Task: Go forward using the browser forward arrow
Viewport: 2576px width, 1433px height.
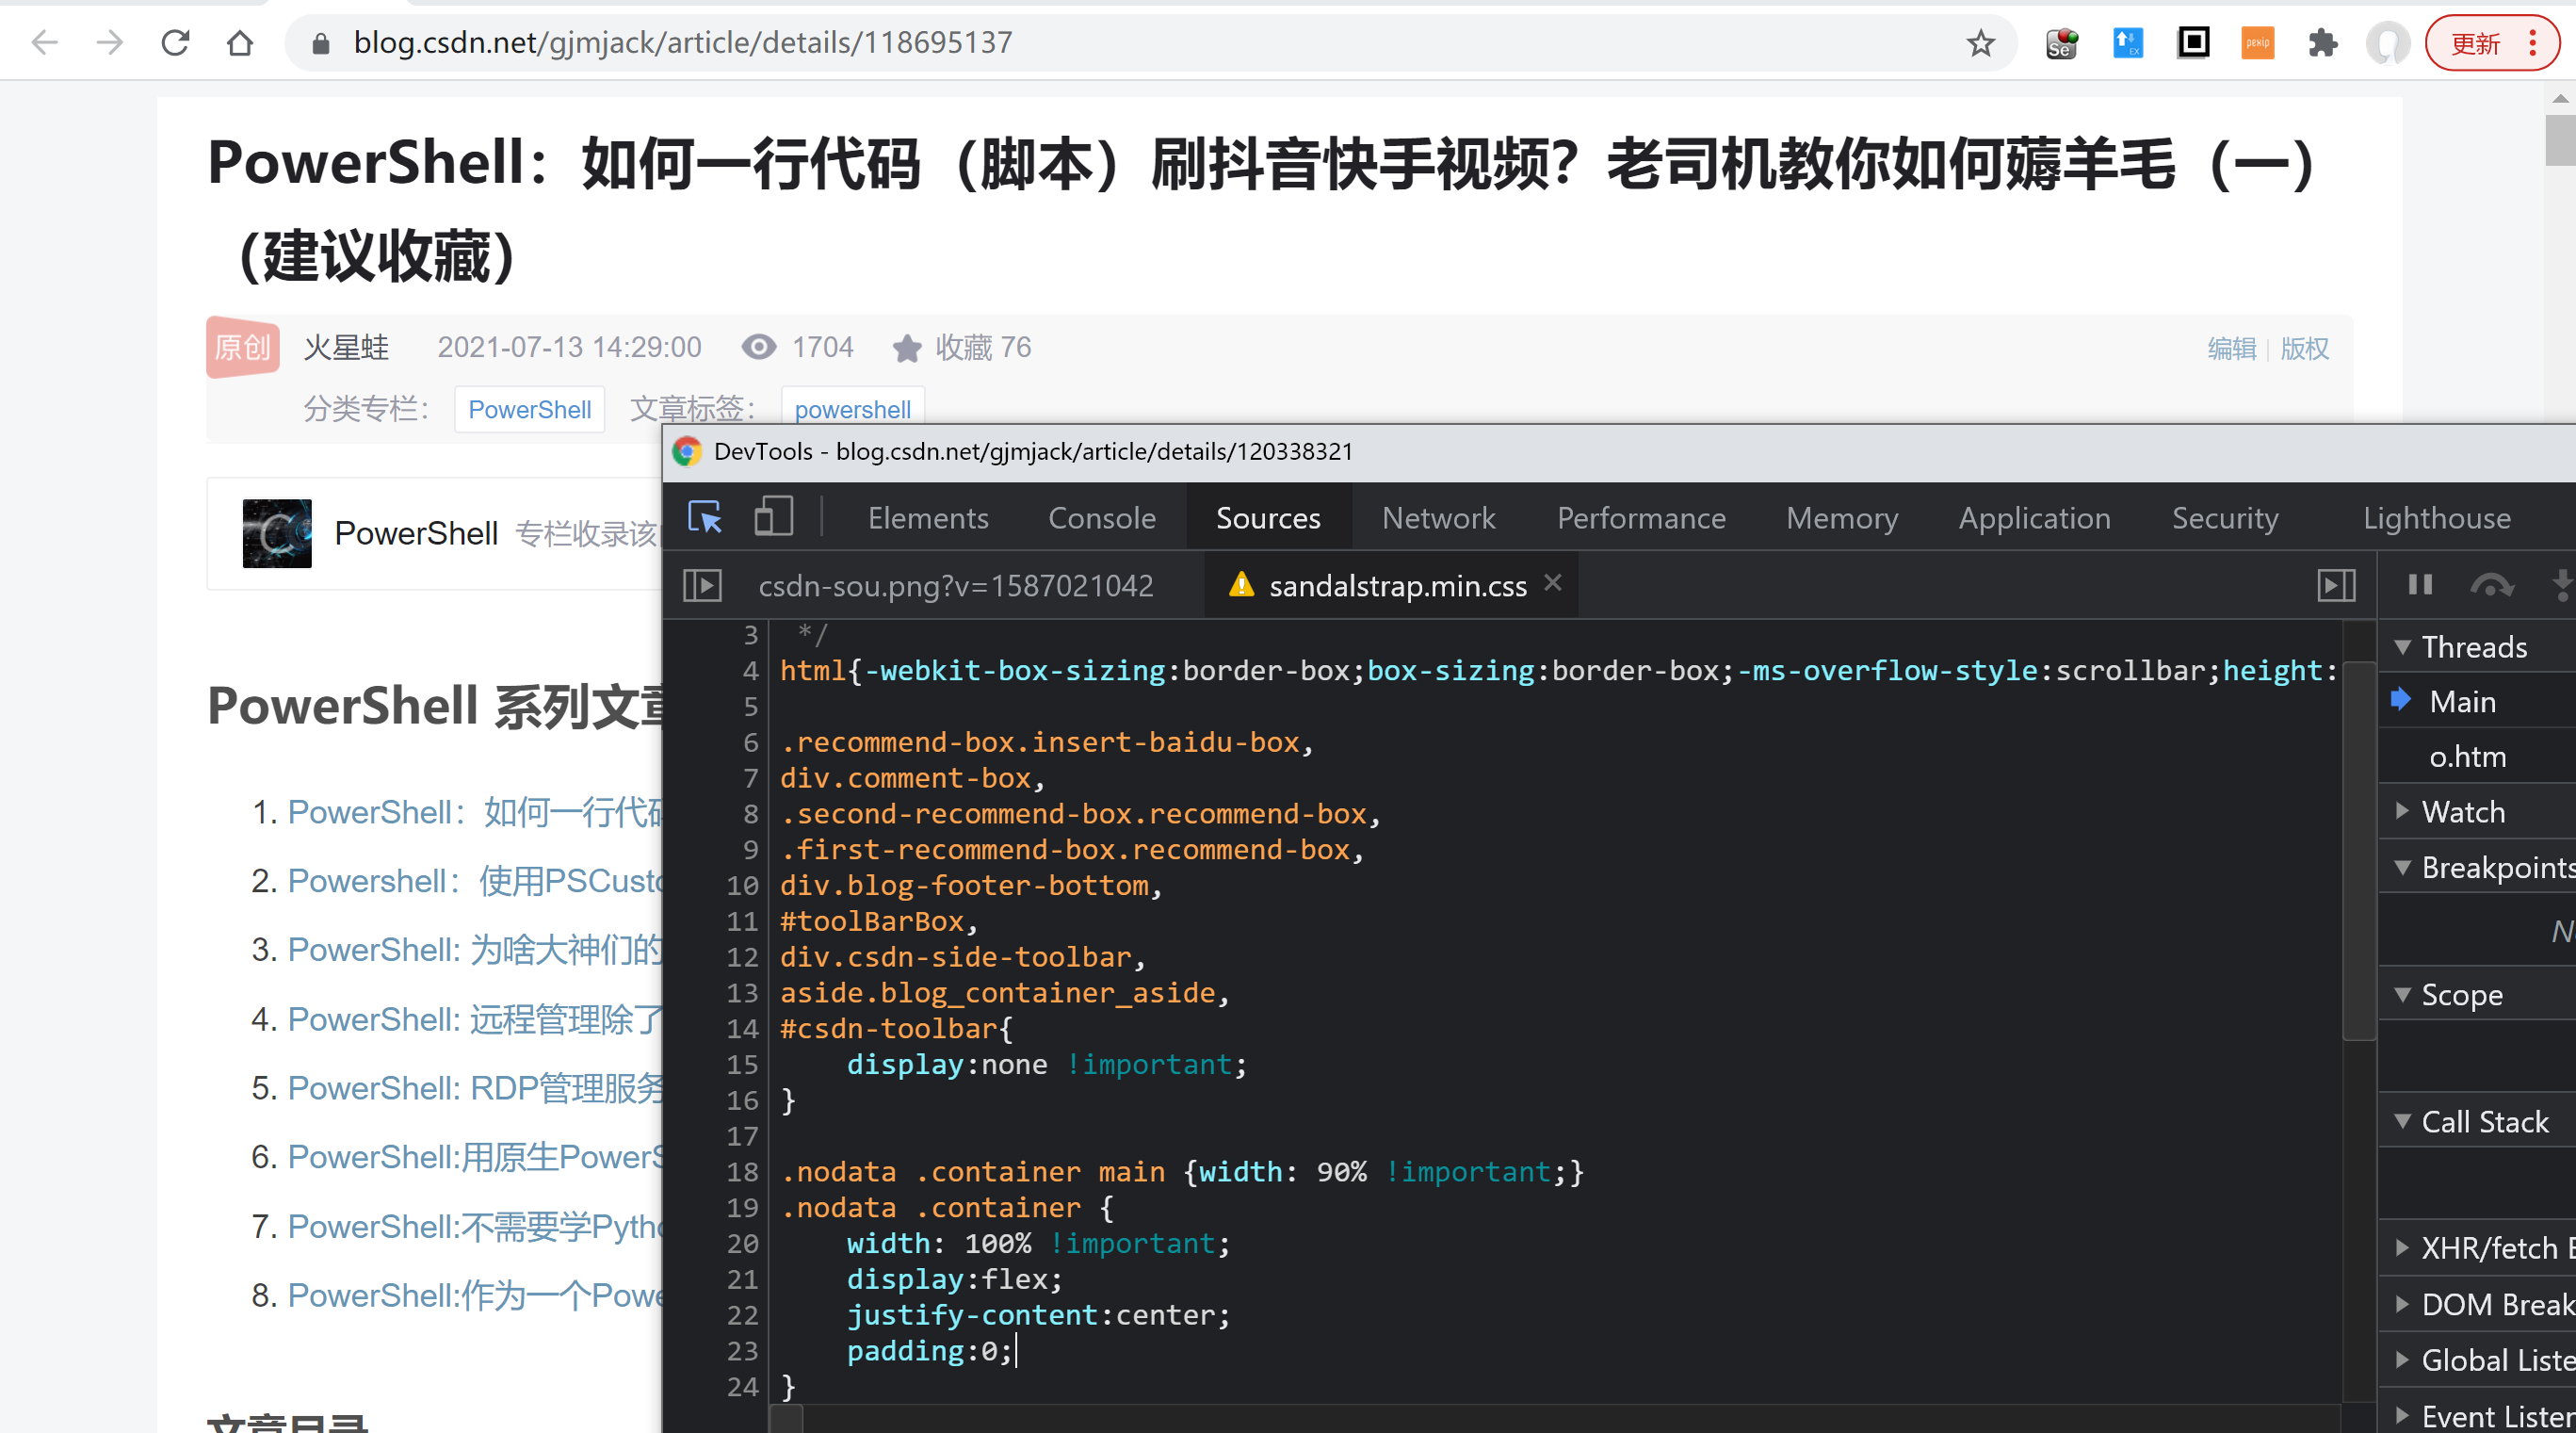Action: coord(110,43)
